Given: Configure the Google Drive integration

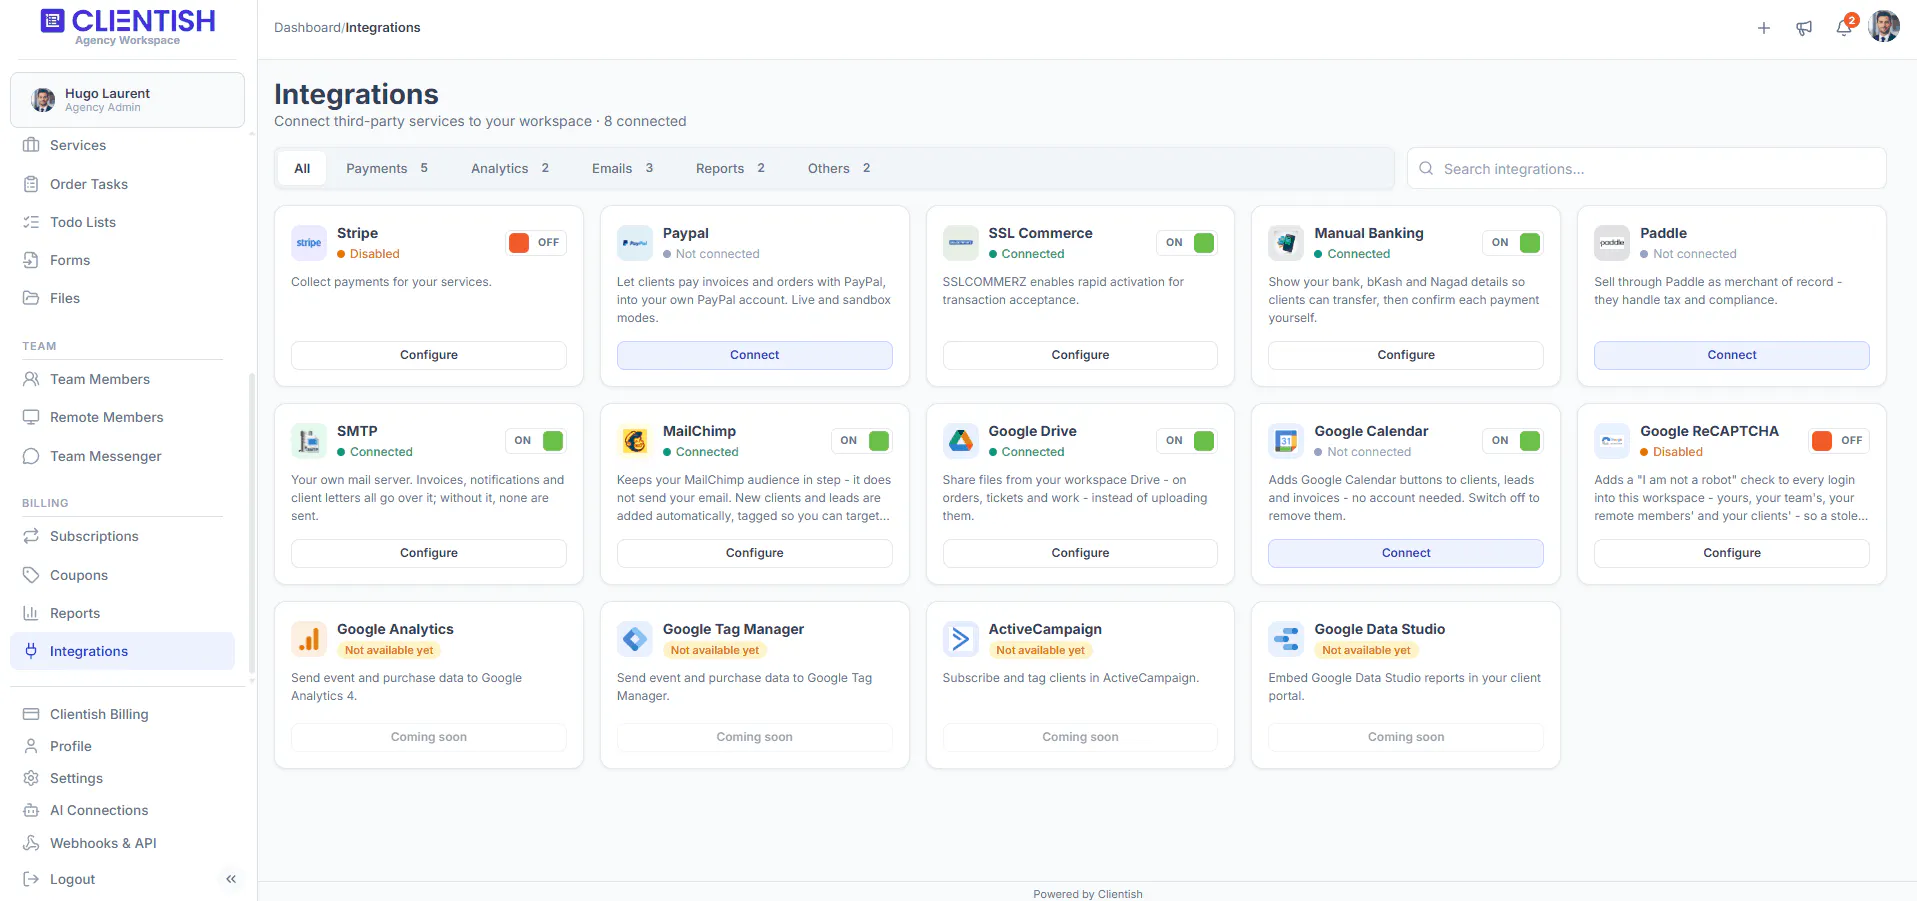Looking at the screenshot, I should point(1080,553).
